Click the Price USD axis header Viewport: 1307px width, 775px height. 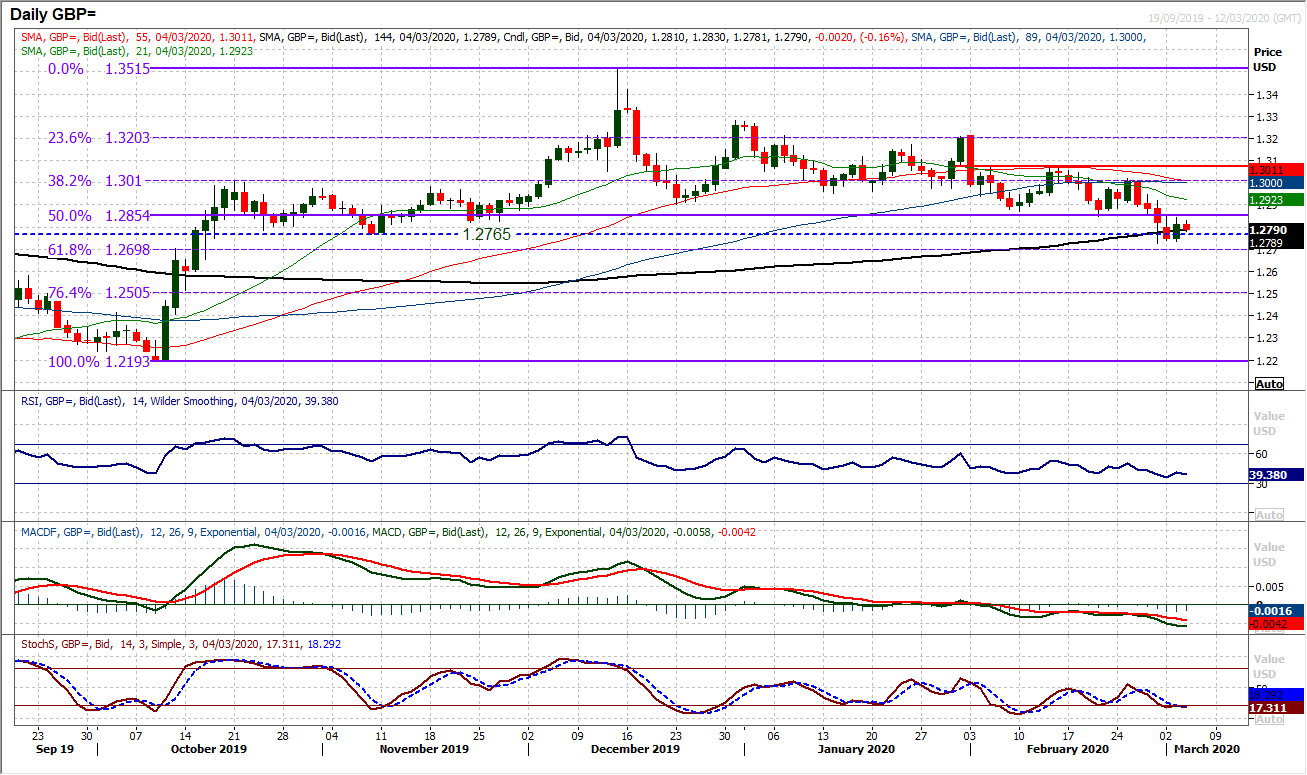(1269, 59)
